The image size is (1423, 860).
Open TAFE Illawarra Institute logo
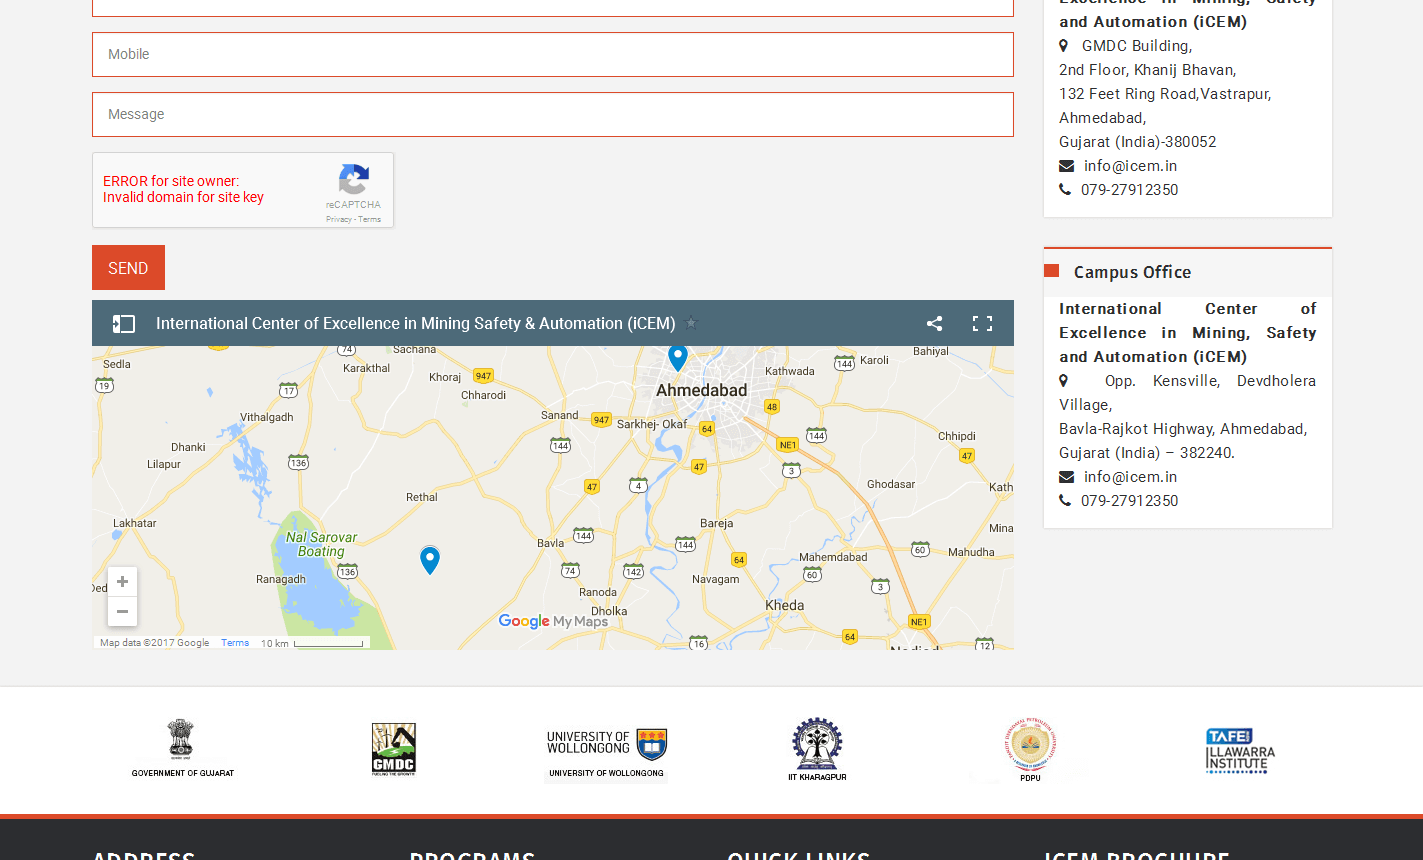point(1240,751)
